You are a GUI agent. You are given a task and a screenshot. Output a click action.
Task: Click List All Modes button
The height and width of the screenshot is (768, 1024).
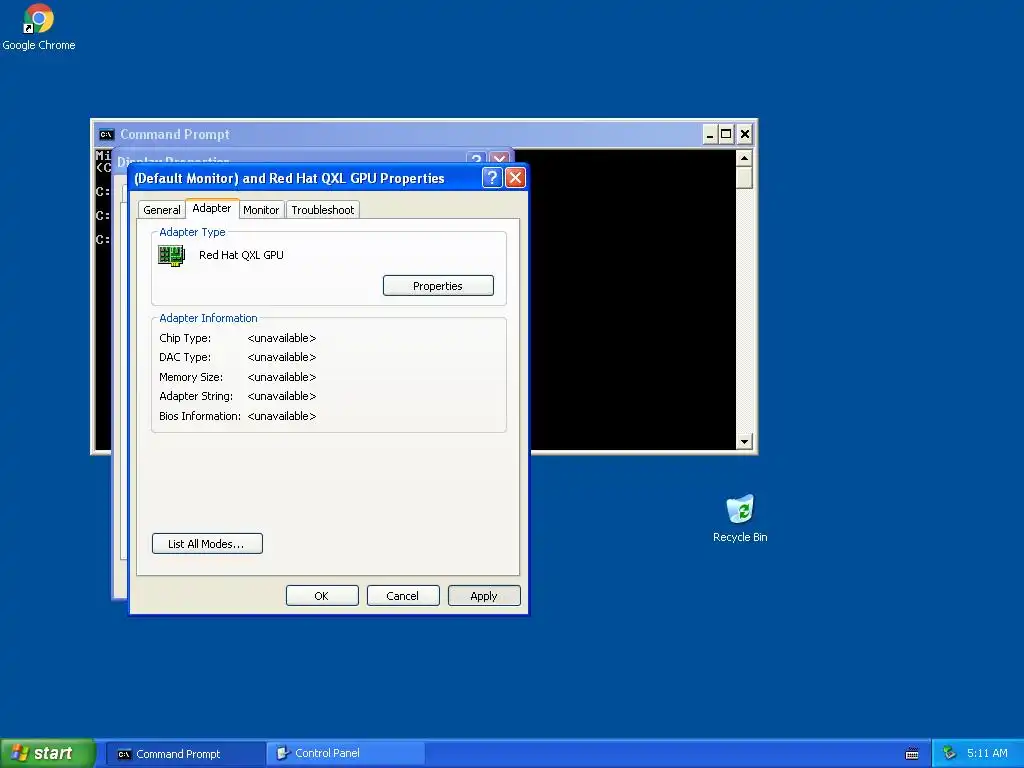(x=207, y=543)
